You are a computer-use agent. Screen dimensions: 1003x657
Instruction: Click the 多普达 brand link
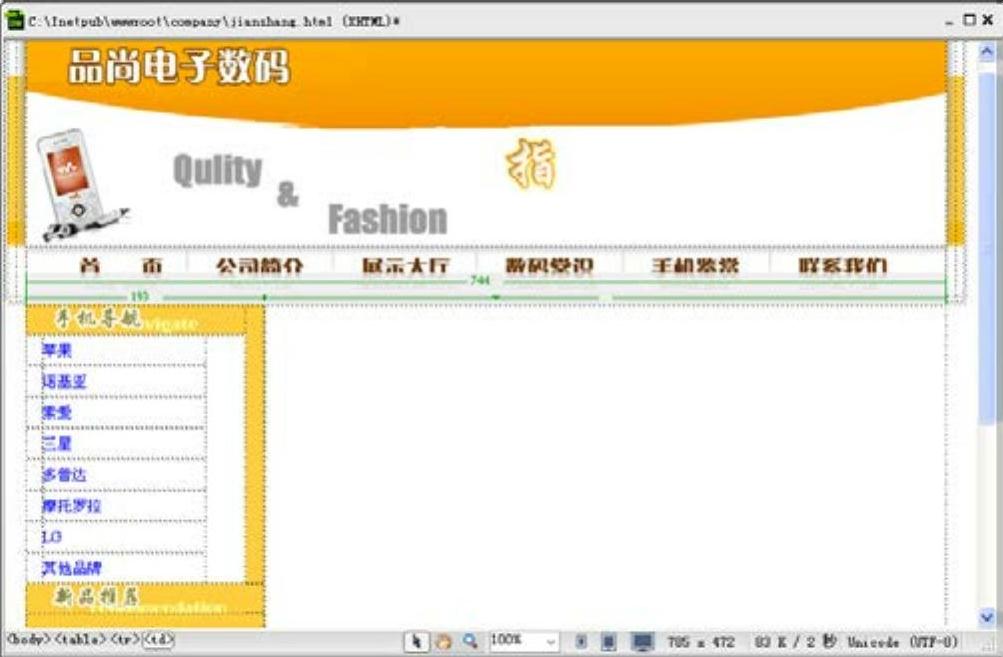pyautogui.click(x=64, y=475)
